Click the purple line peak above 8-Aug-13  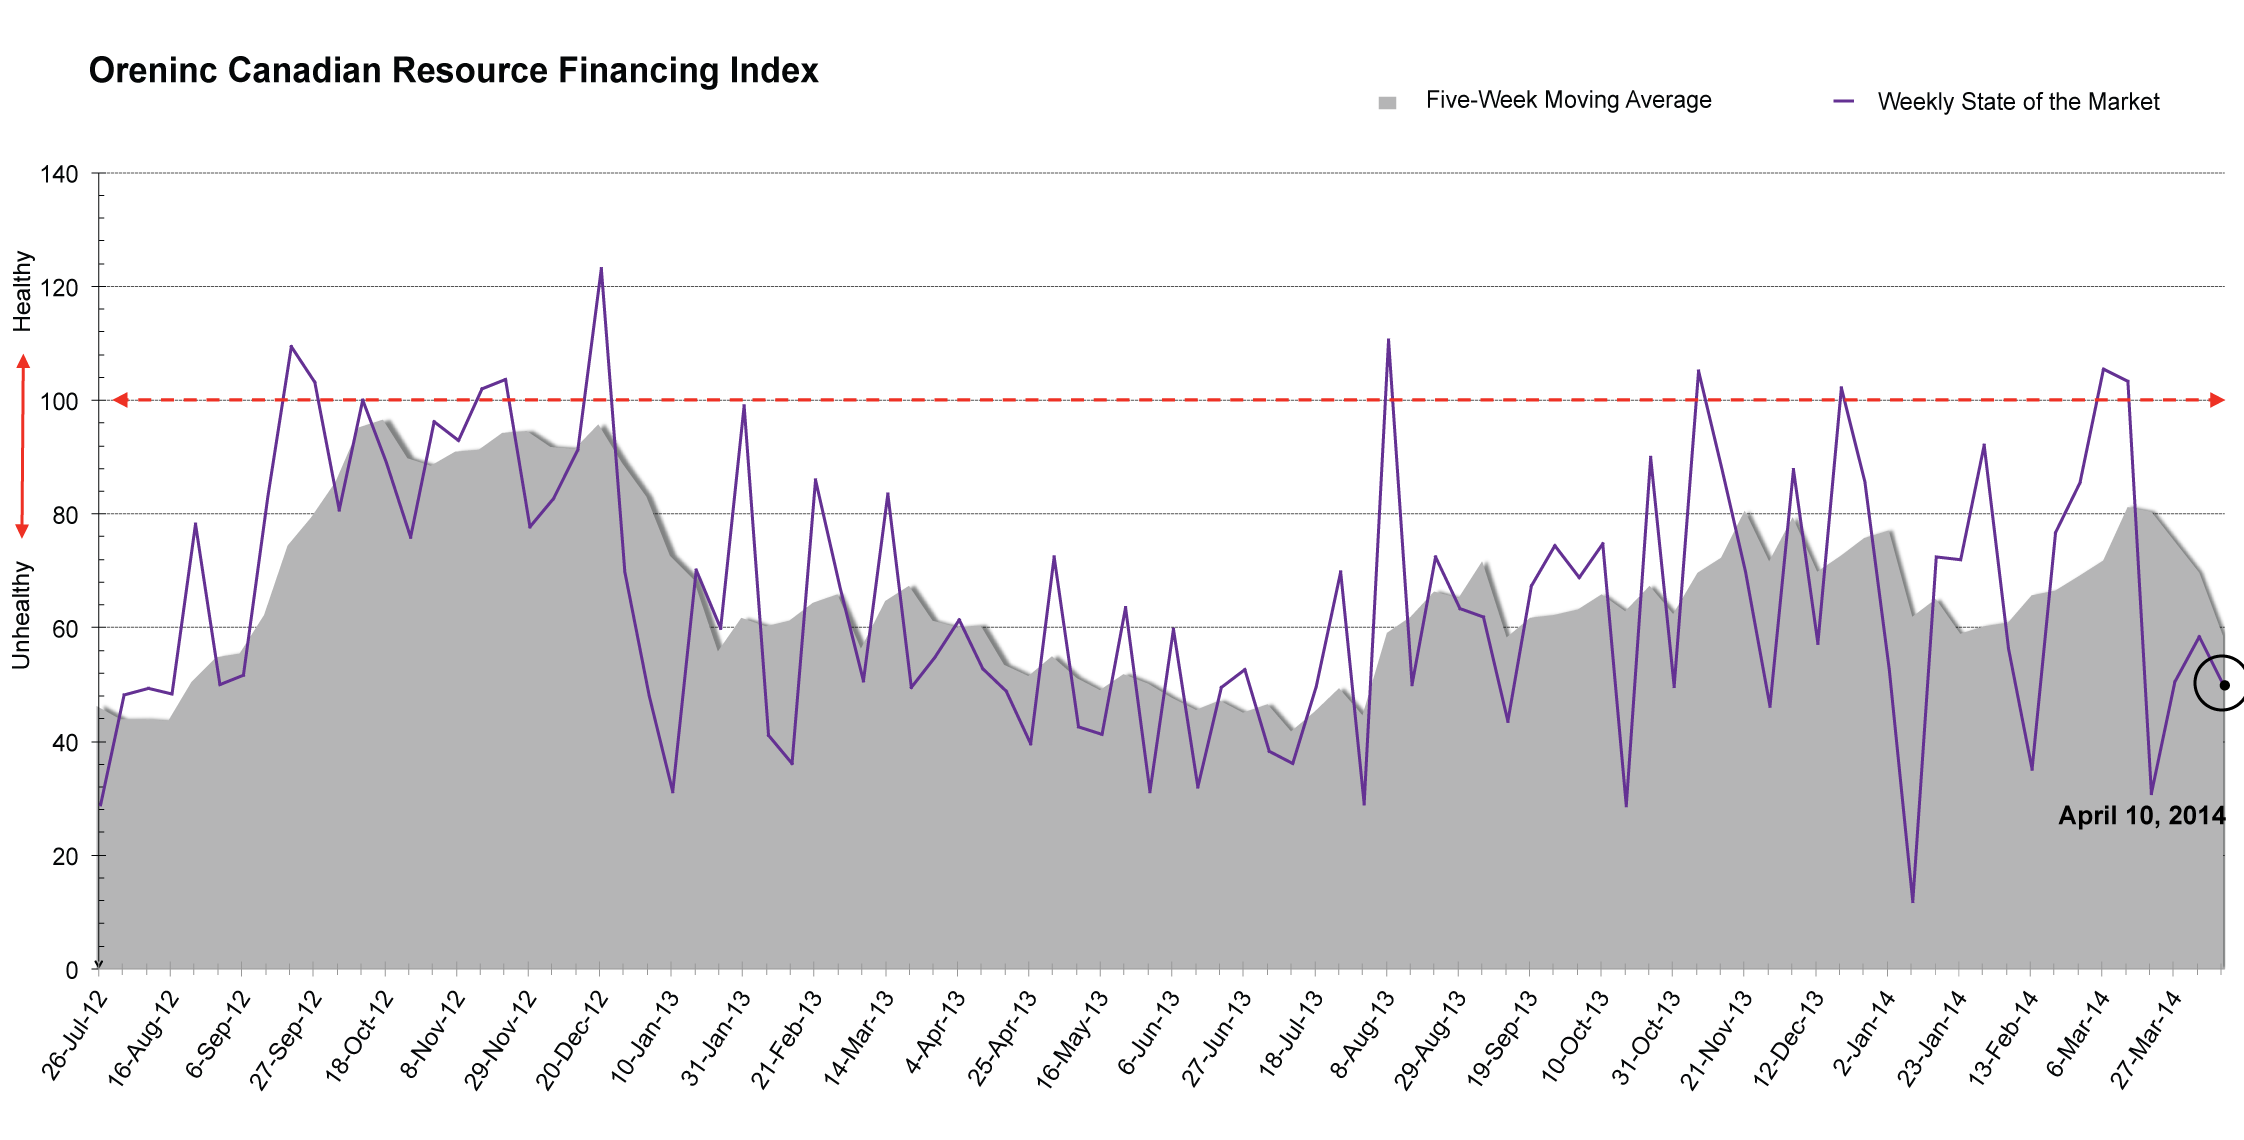(1388, 340)
